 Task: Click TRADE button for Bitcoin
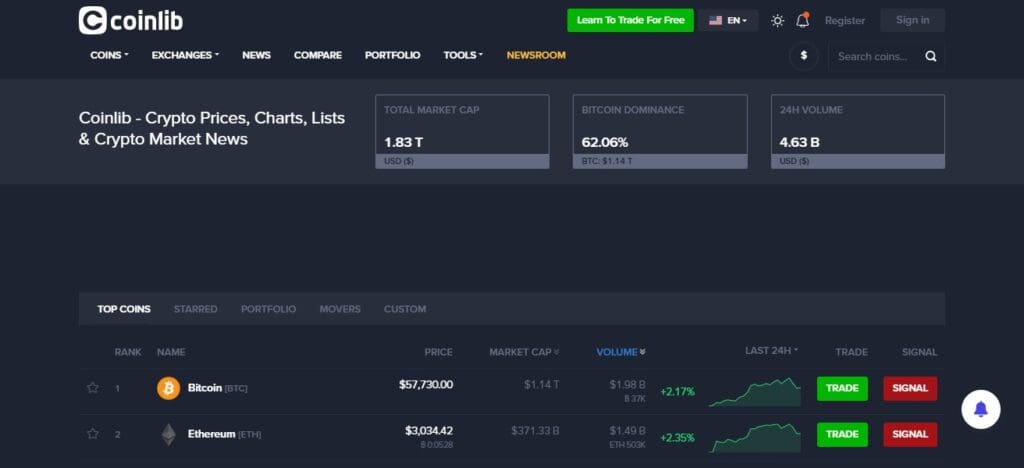point(842,388)
